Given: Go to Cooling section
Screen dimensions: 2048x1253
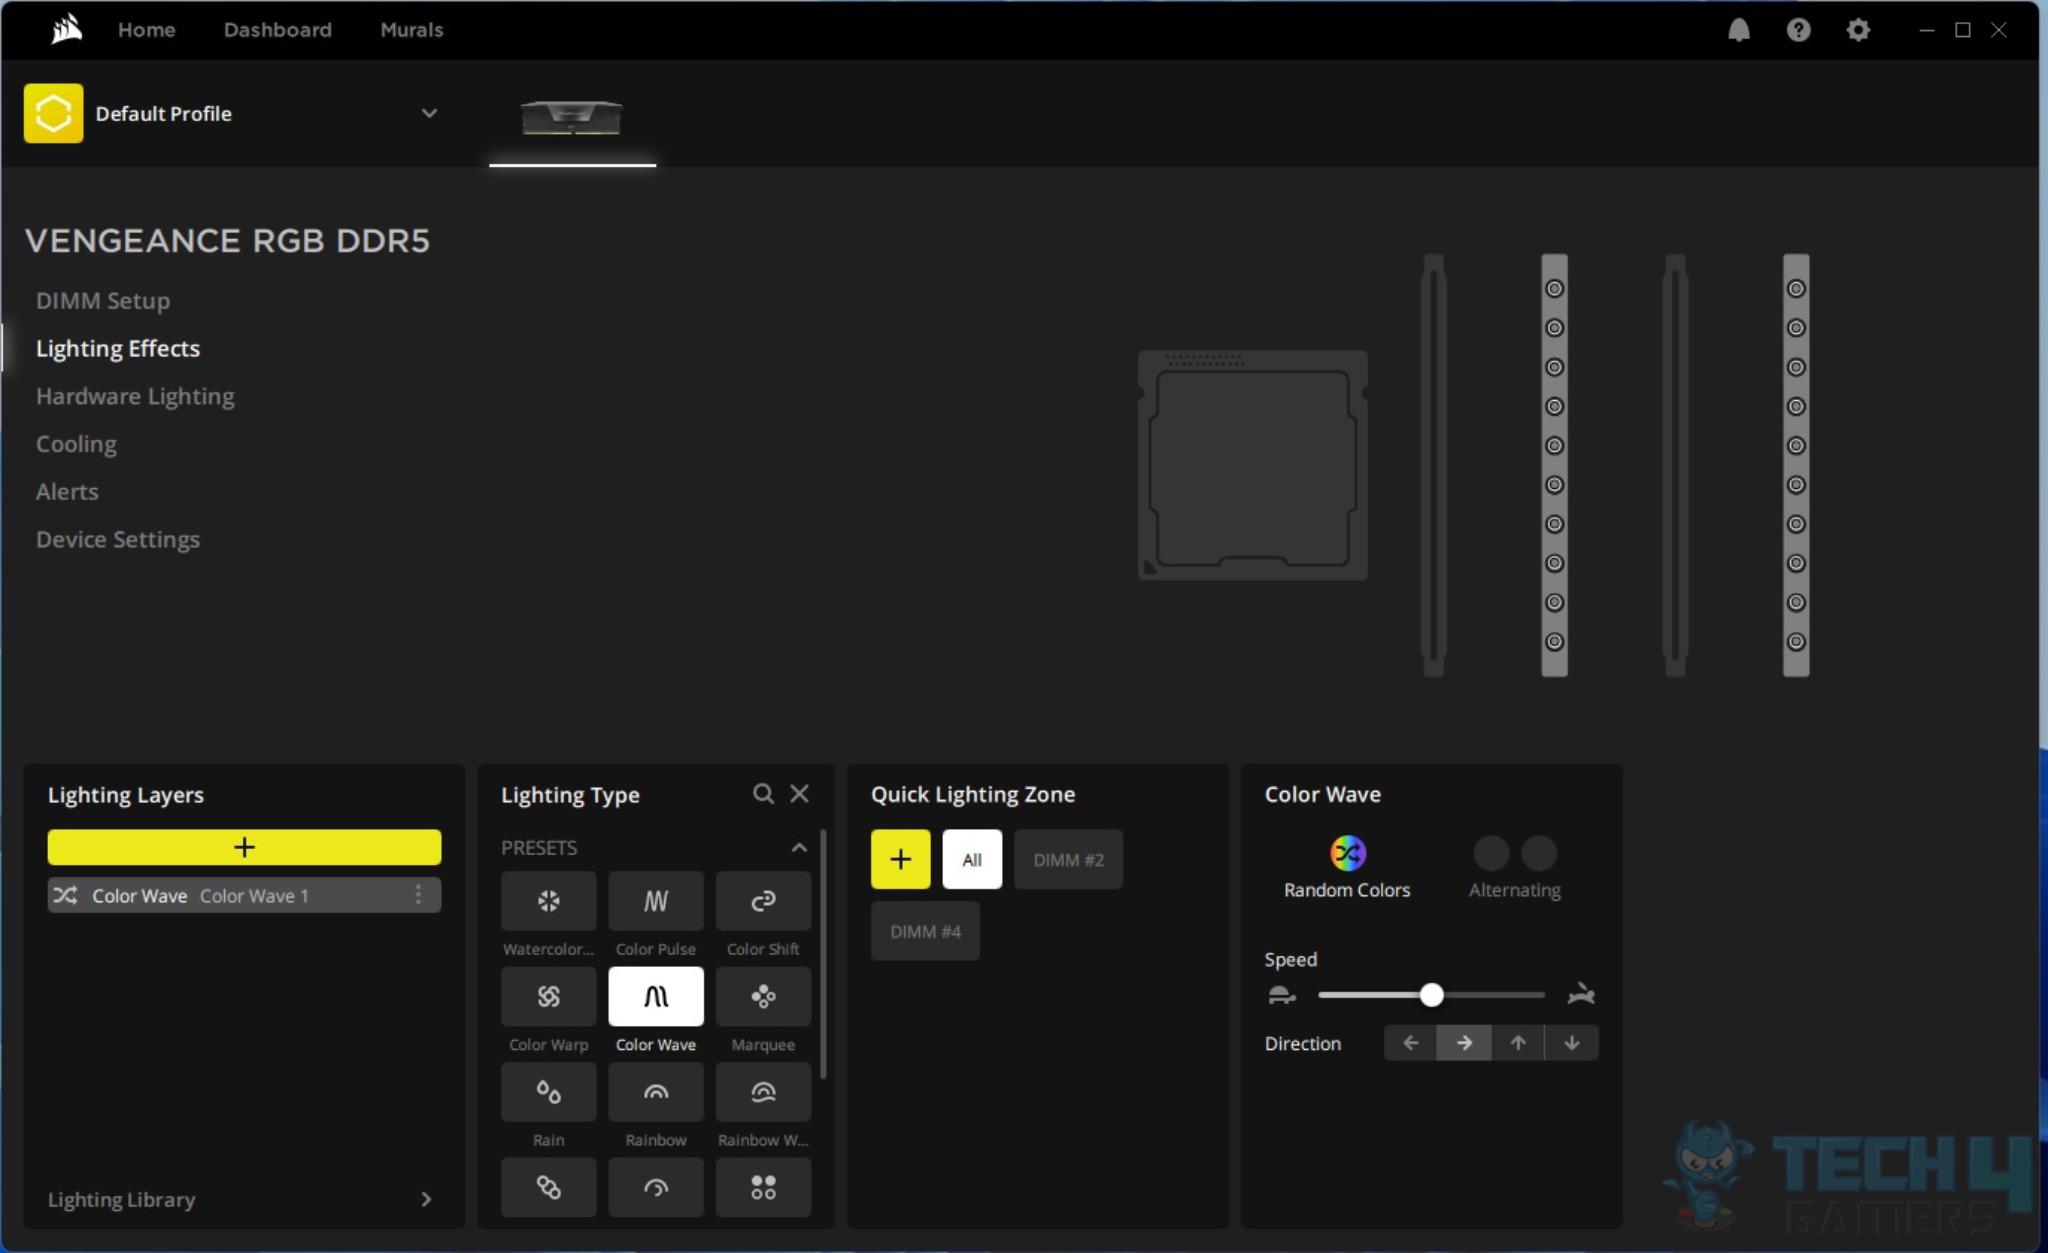Looking at the screenshot, I should point(76,444).
